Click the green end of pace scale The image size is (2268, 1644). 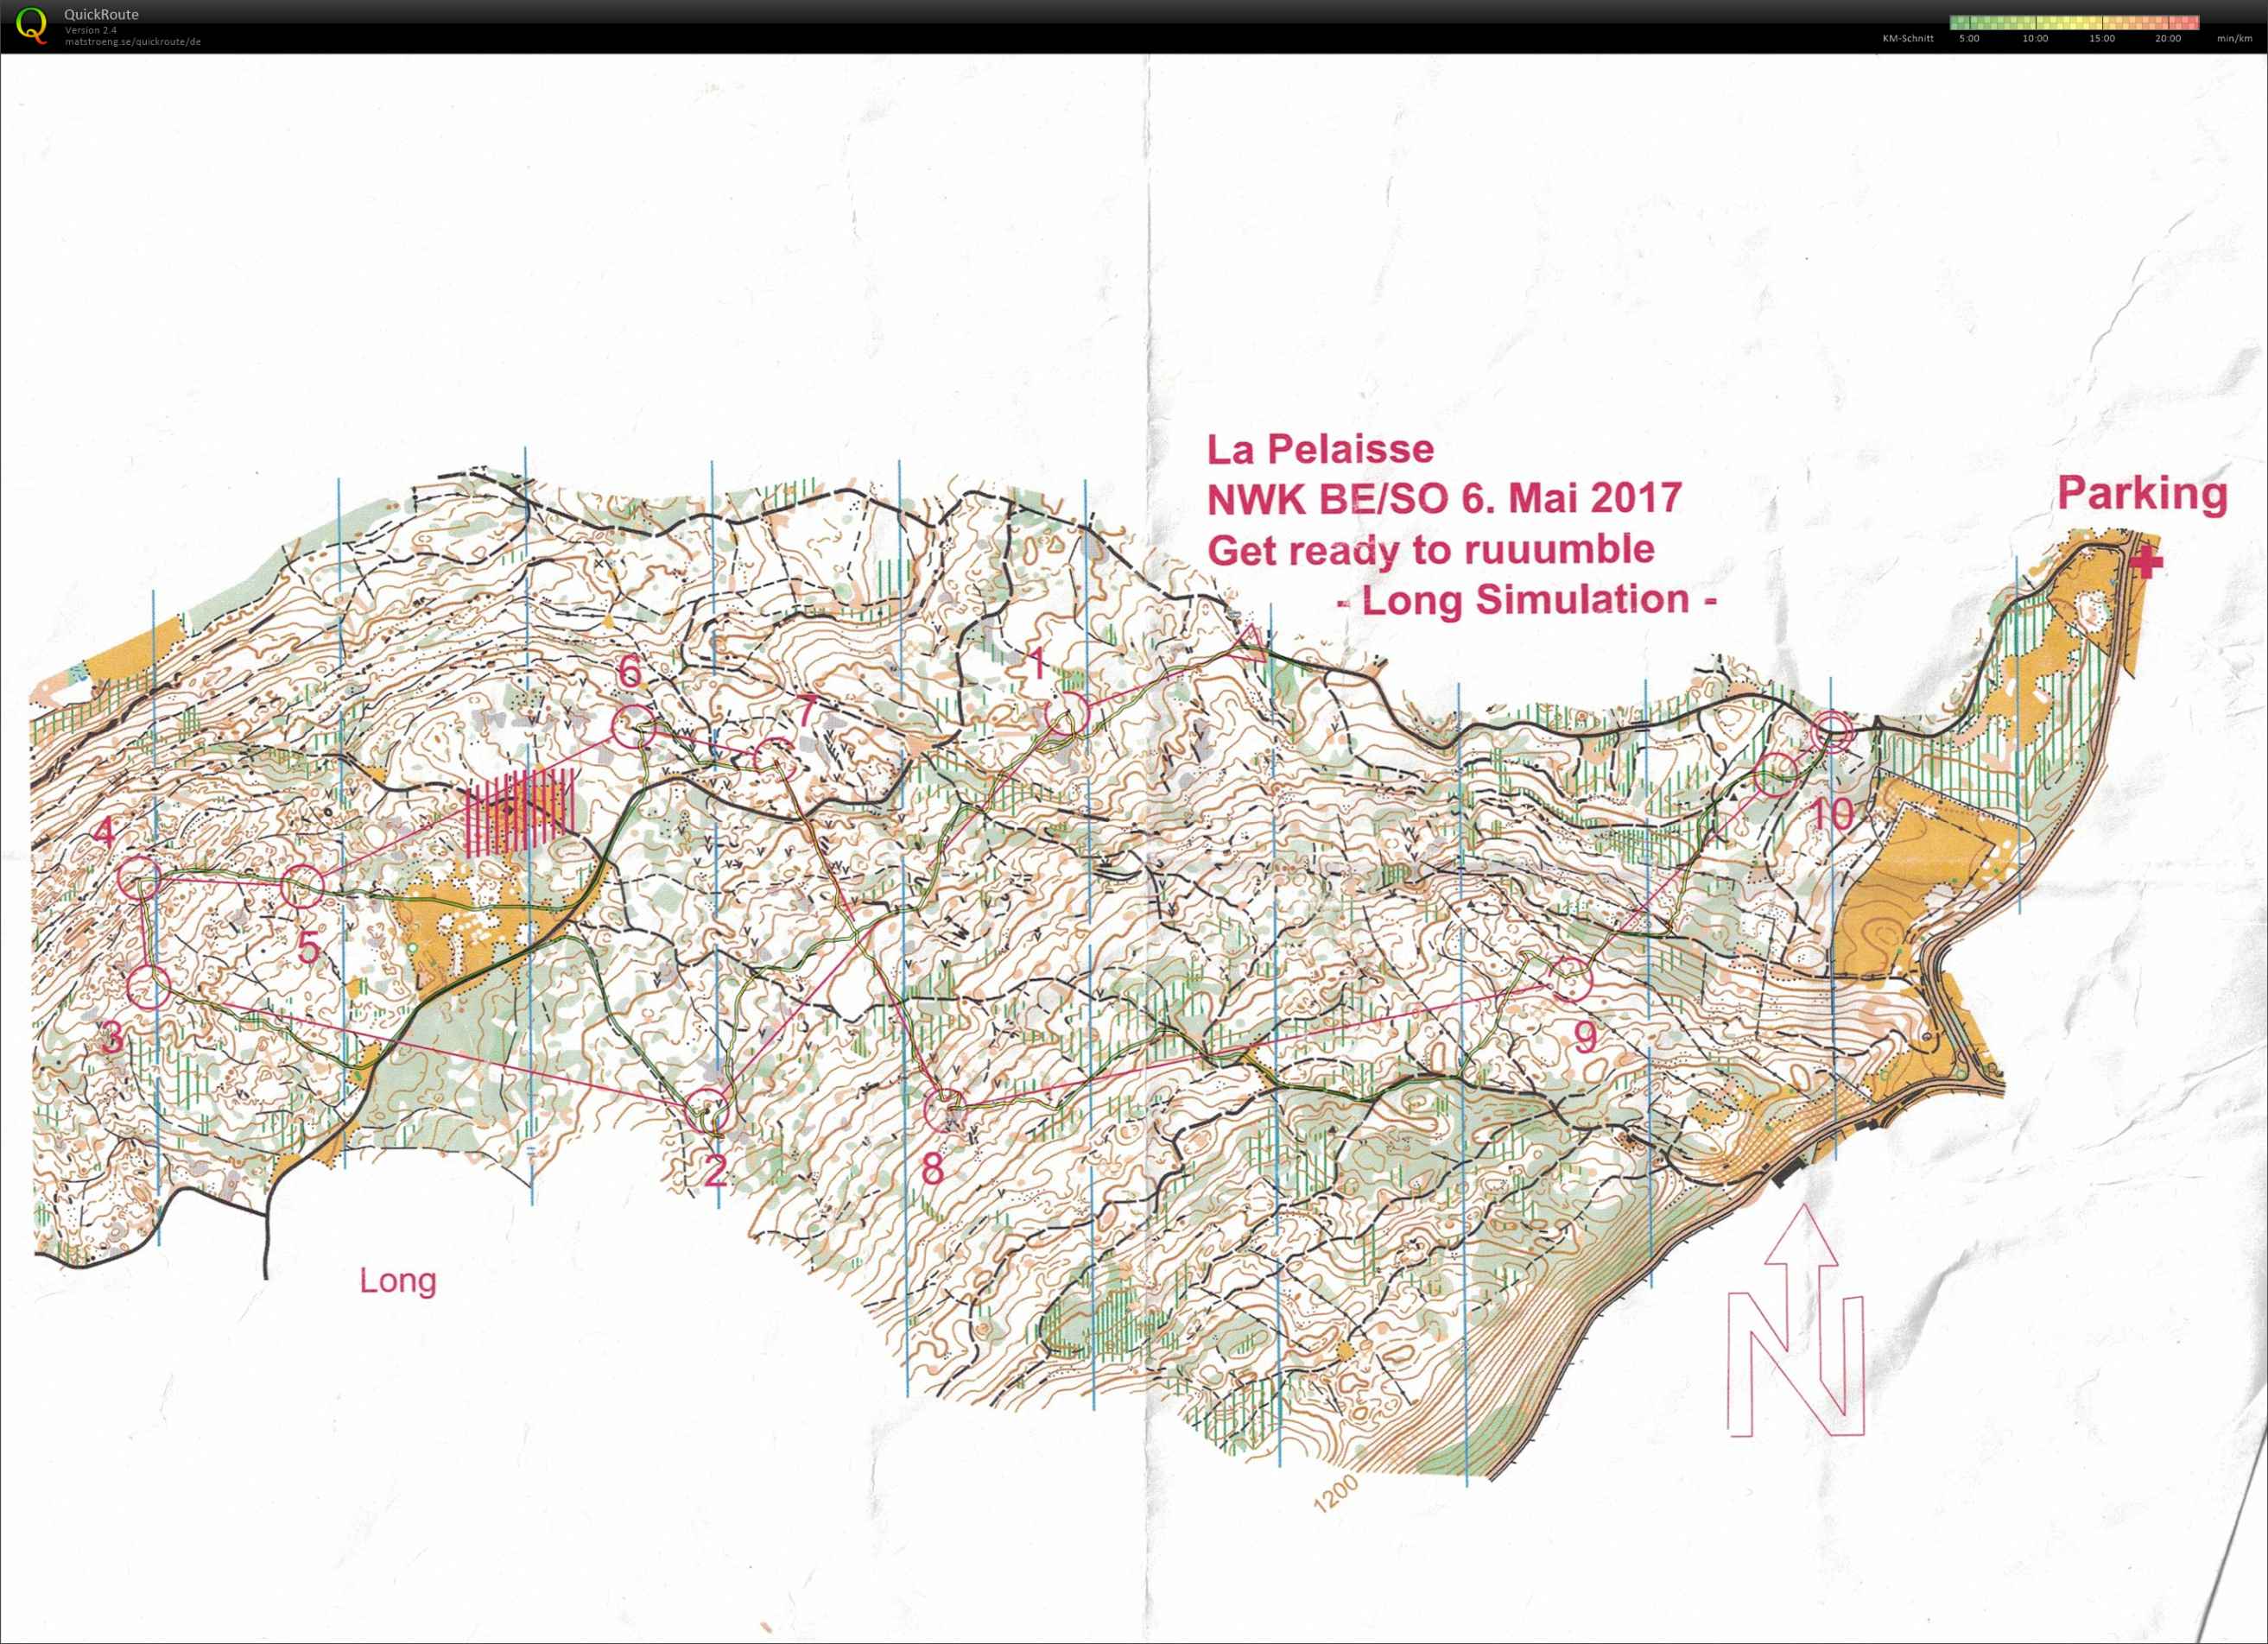[1958, 22]
